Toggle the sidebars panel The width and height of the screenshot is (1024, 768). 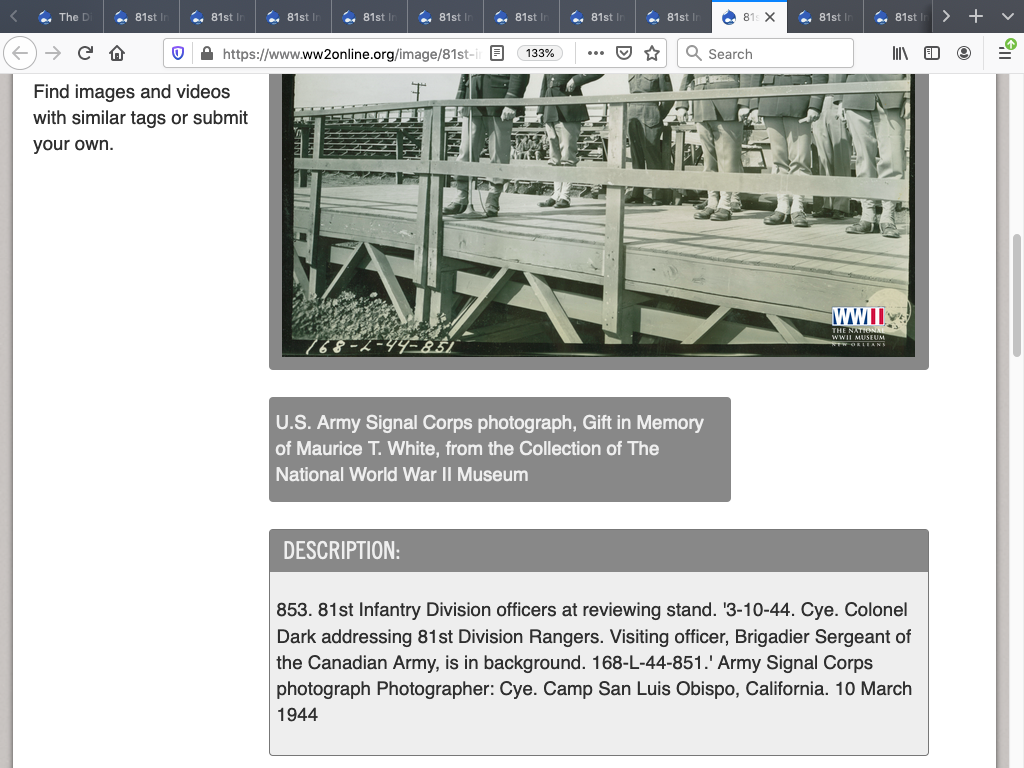point(932,53)
